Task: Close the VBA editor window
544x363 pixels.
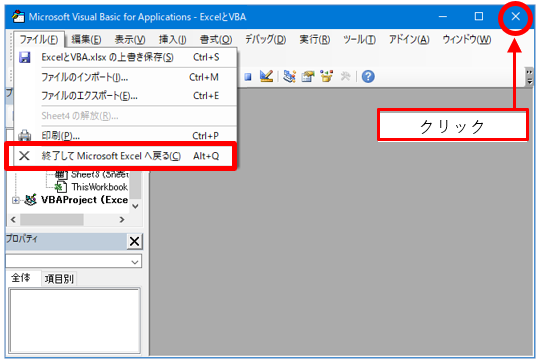Action: tap(516, 16)
